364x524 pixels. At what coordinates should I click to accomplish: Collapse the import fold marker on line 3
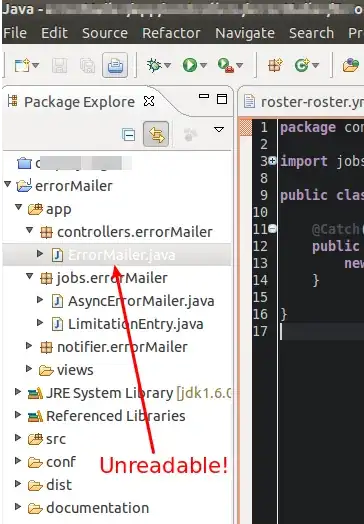tap(273, 161)
